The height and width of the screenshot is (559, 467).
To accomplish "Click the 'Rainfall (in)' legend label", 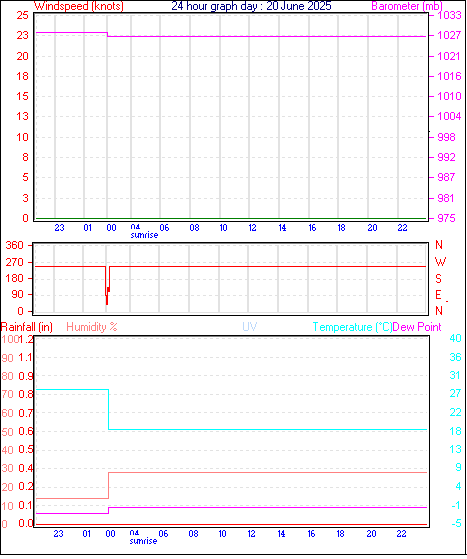I will pyautogui.click(x=27, y=327).
